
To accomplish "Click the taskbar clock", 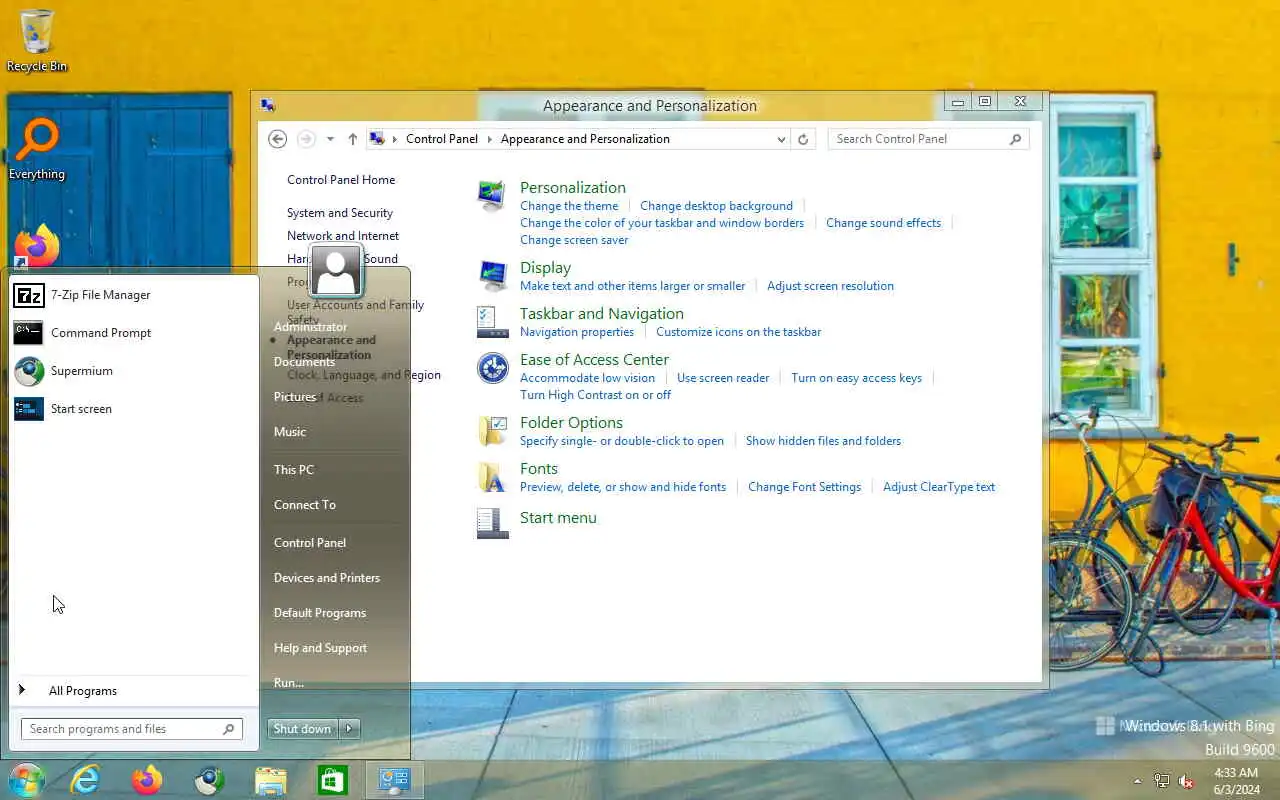I will (x=1235, y=781).
